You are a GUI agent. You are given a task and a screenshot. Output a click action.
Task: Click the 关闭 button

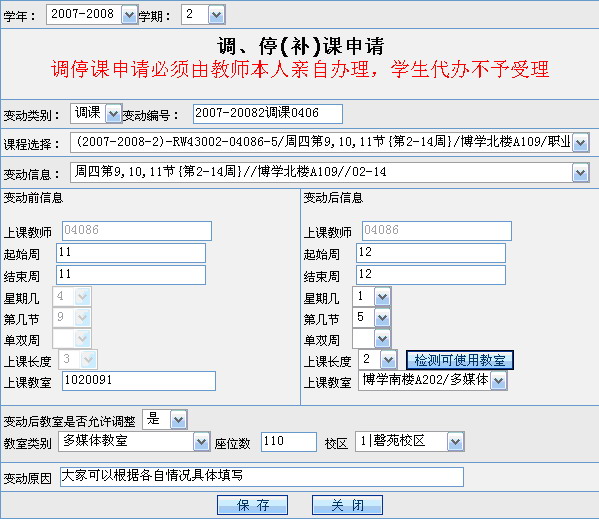pyautogui.click(x=347, y=505)
